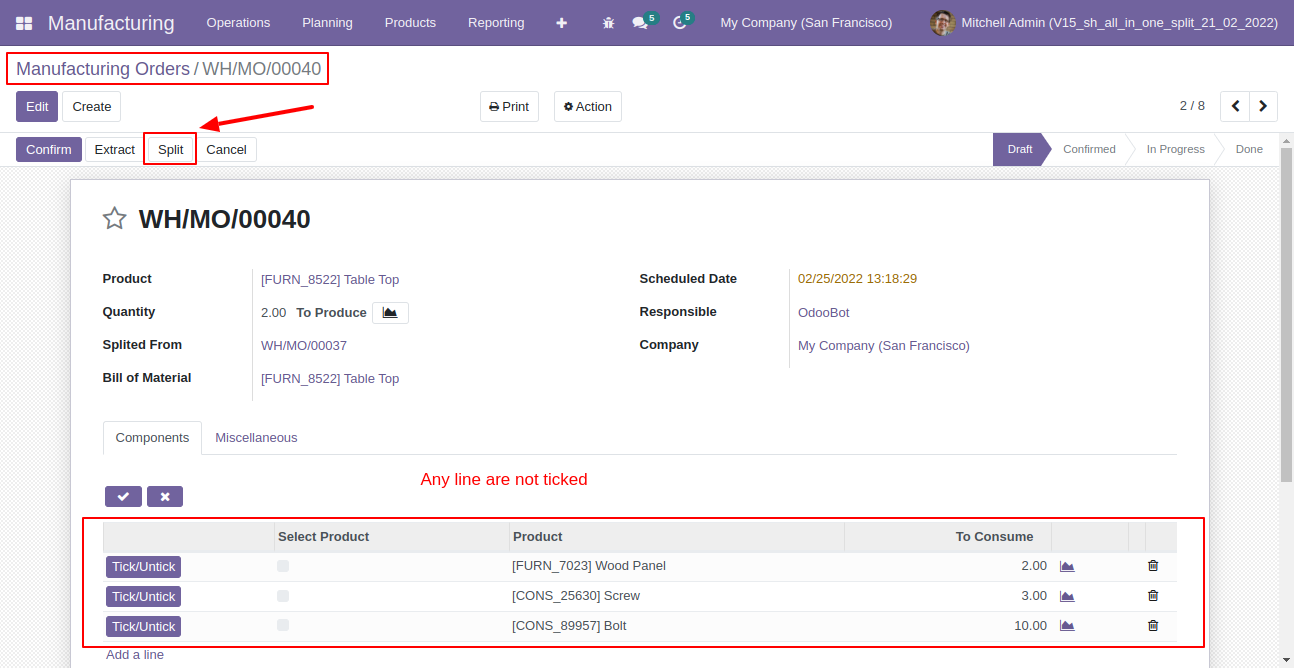Delete the Wood Panel line with trash icon
This screenshot has width=1294, height=668.
1153,566
